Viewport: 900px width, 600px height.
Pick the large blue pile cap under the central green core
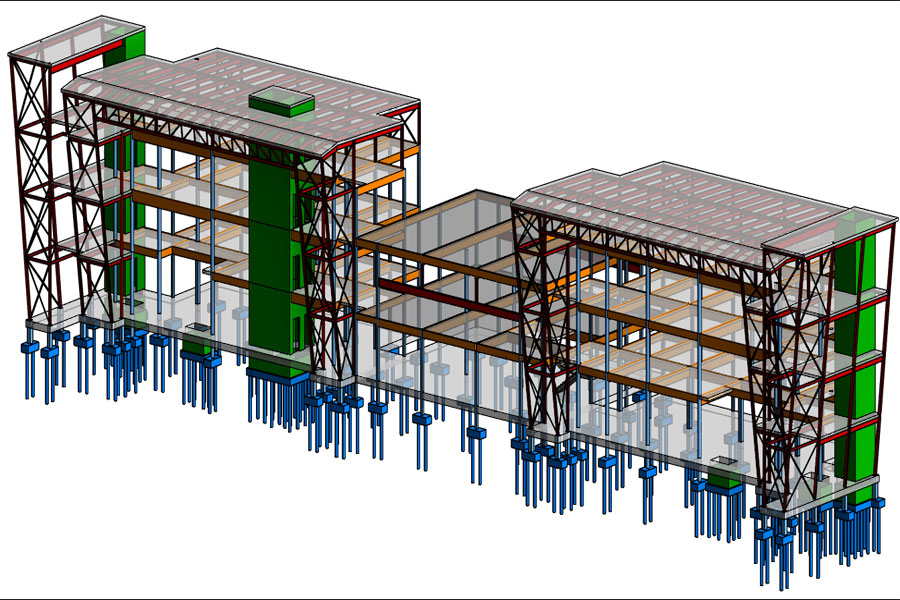(x=277, y=375)
